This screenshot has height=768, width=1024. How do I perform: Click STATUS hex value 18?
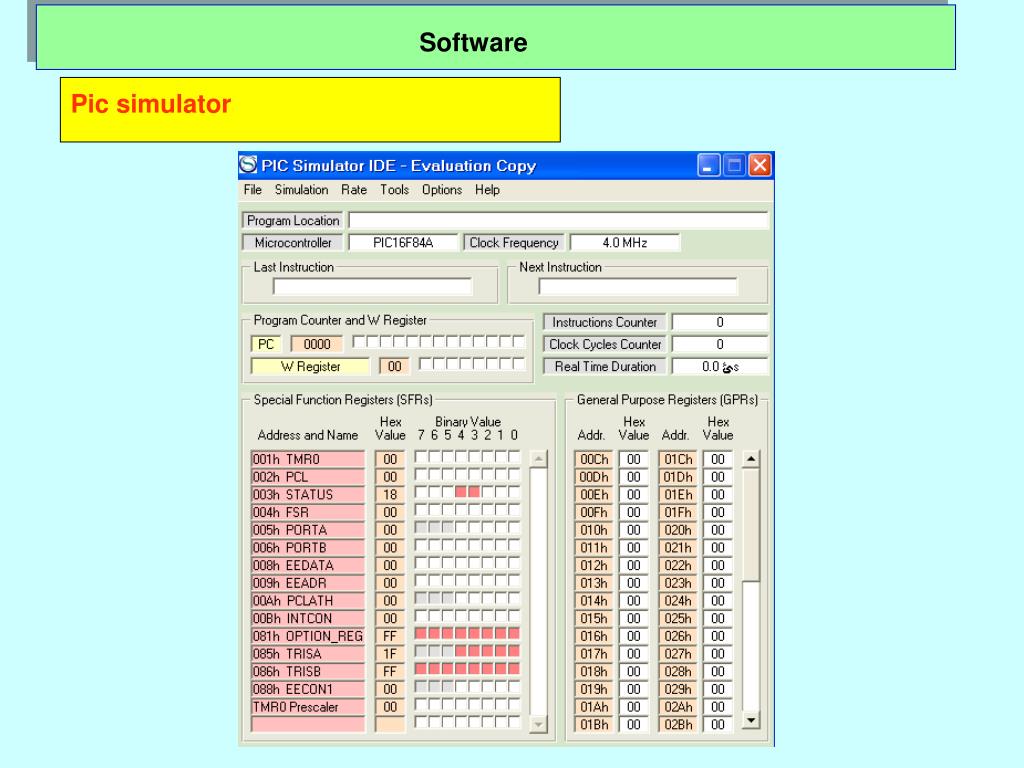coord(390,494)
